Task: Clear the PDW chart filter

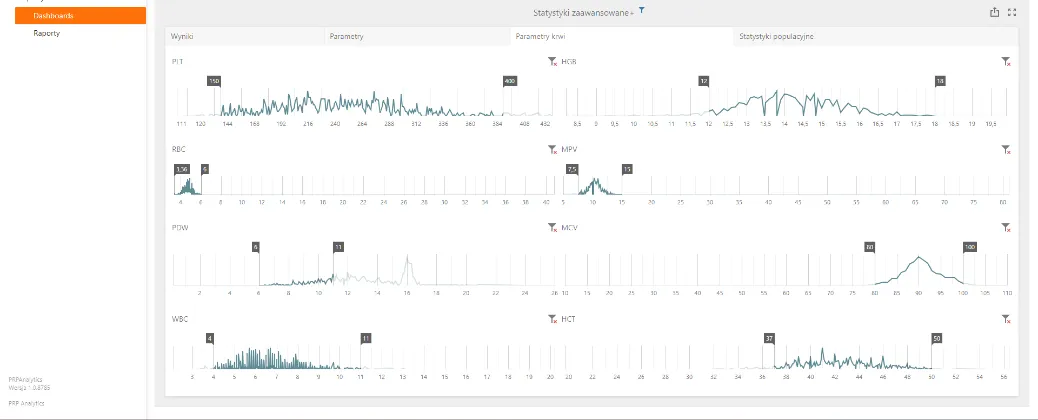Action: coord(552,227)
